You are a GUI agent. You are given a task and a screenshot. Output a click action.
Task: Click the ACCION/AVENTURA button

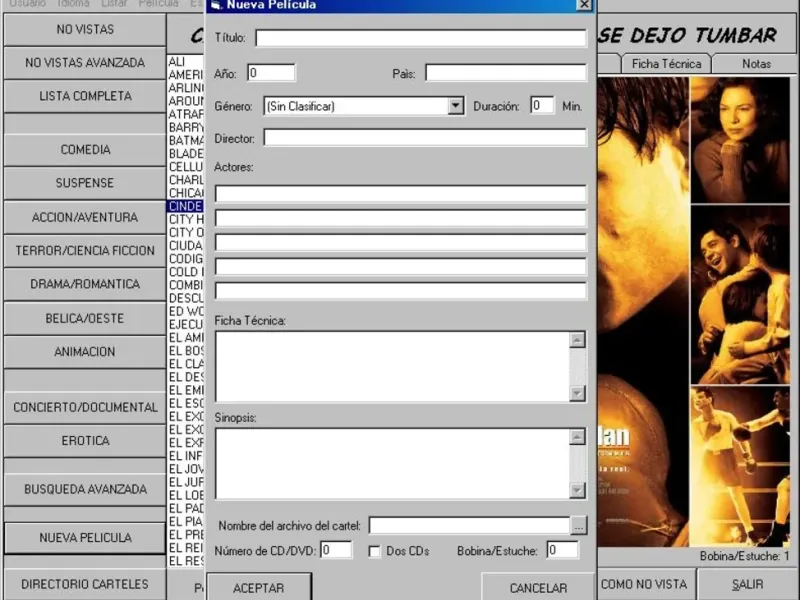(x=85, y=217)
